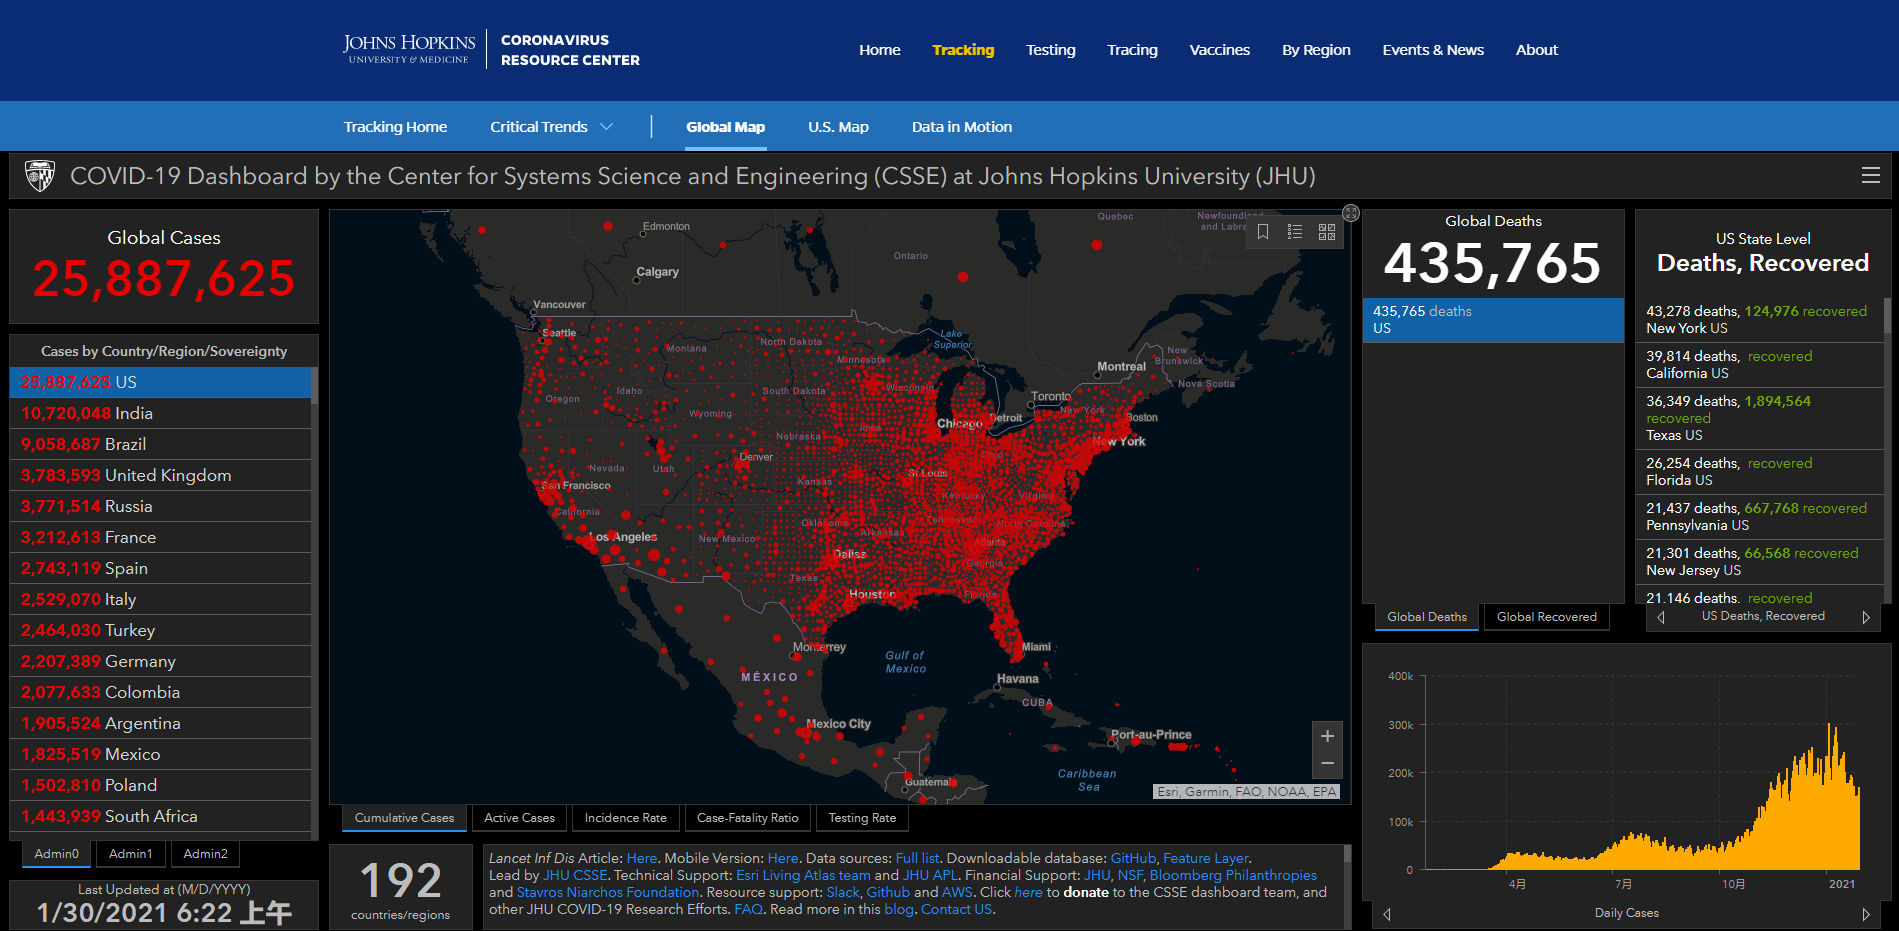Image resolution: width=1899 pixels, height=931 pixels.
Task: Select India in the cases list
Action: [160, 413]
